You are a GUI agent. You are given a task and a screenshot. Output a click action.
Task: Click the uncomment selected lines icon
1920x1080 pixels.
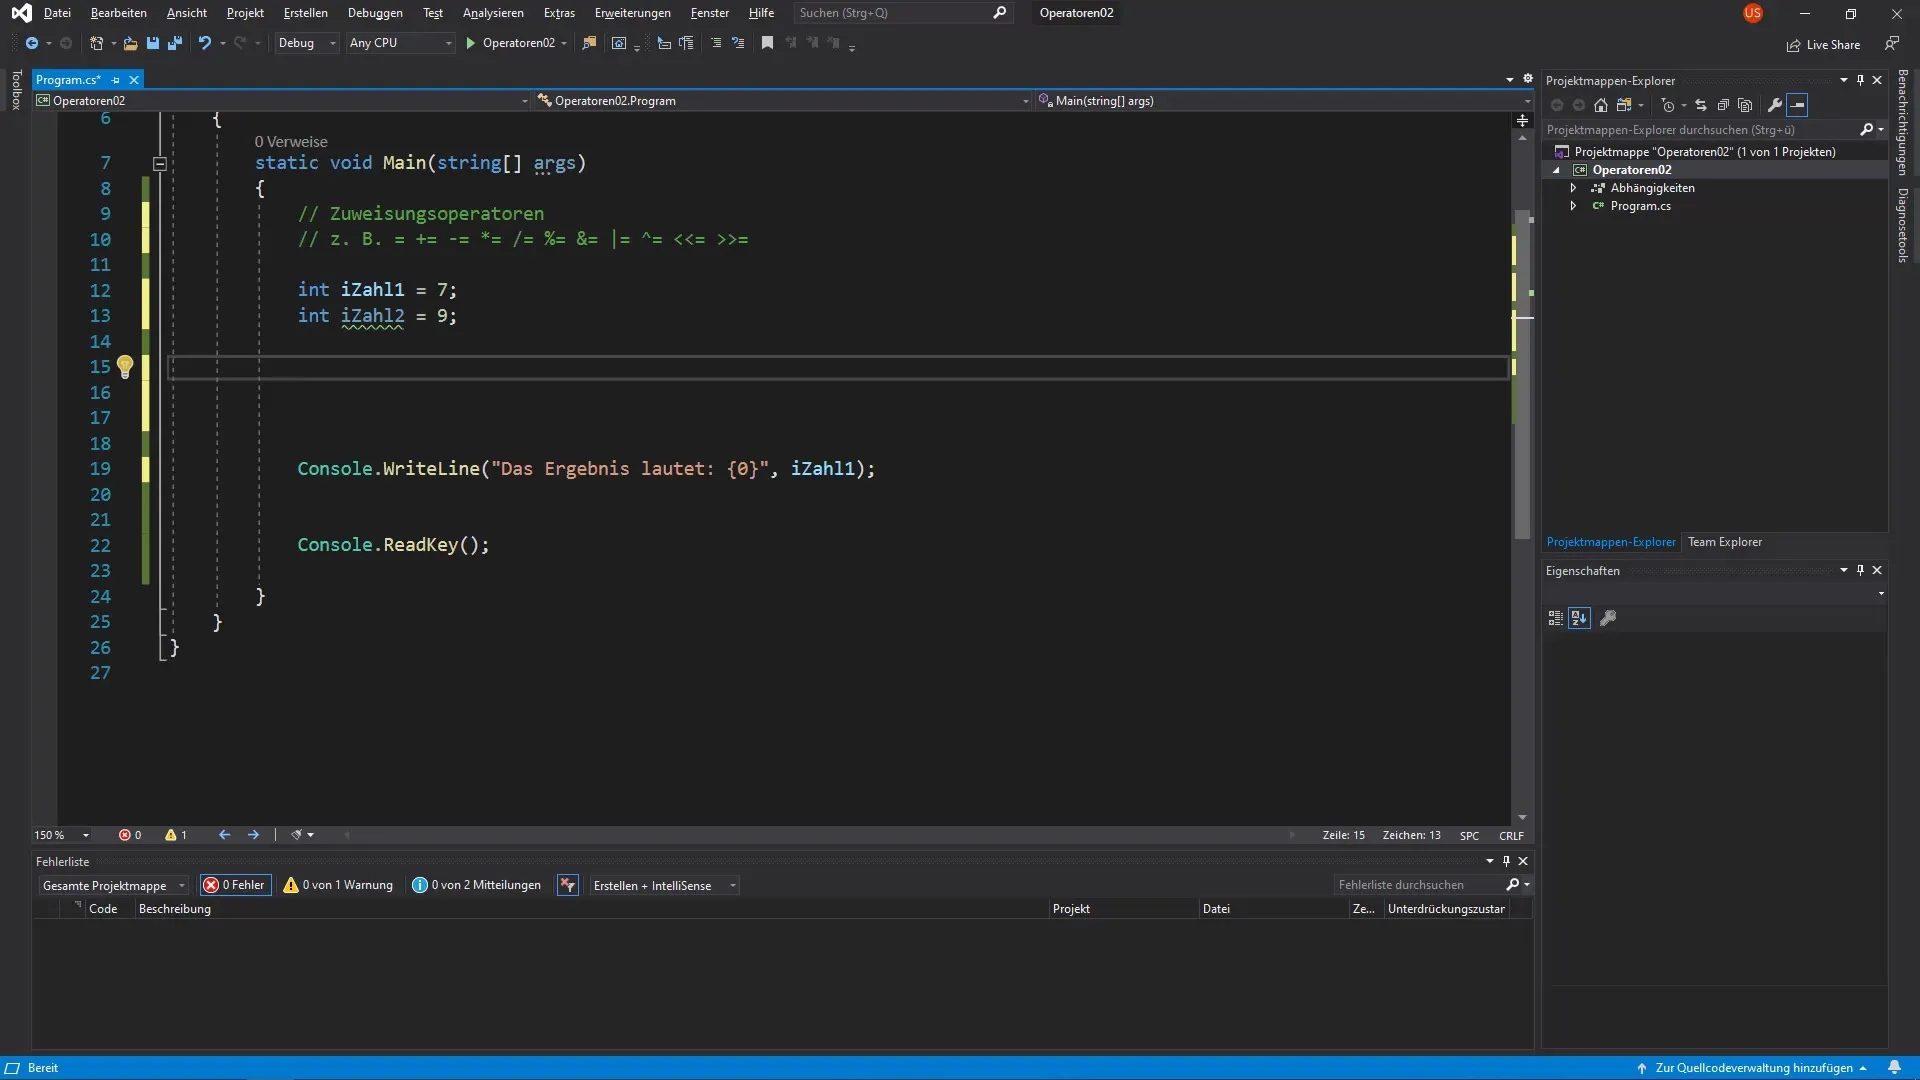[x=738, y=43]
